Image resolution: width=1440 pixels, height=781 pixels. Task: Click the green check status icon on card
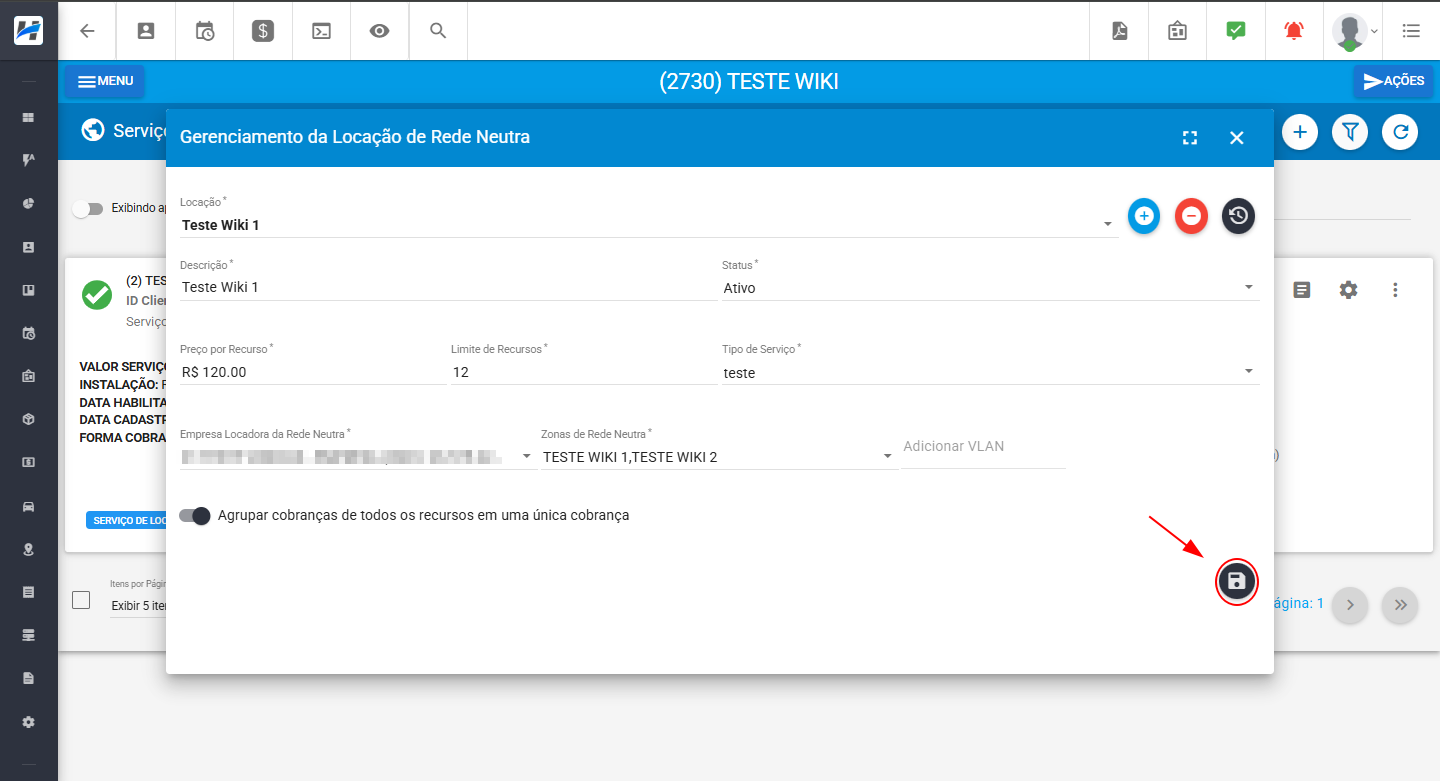point(97,294)
